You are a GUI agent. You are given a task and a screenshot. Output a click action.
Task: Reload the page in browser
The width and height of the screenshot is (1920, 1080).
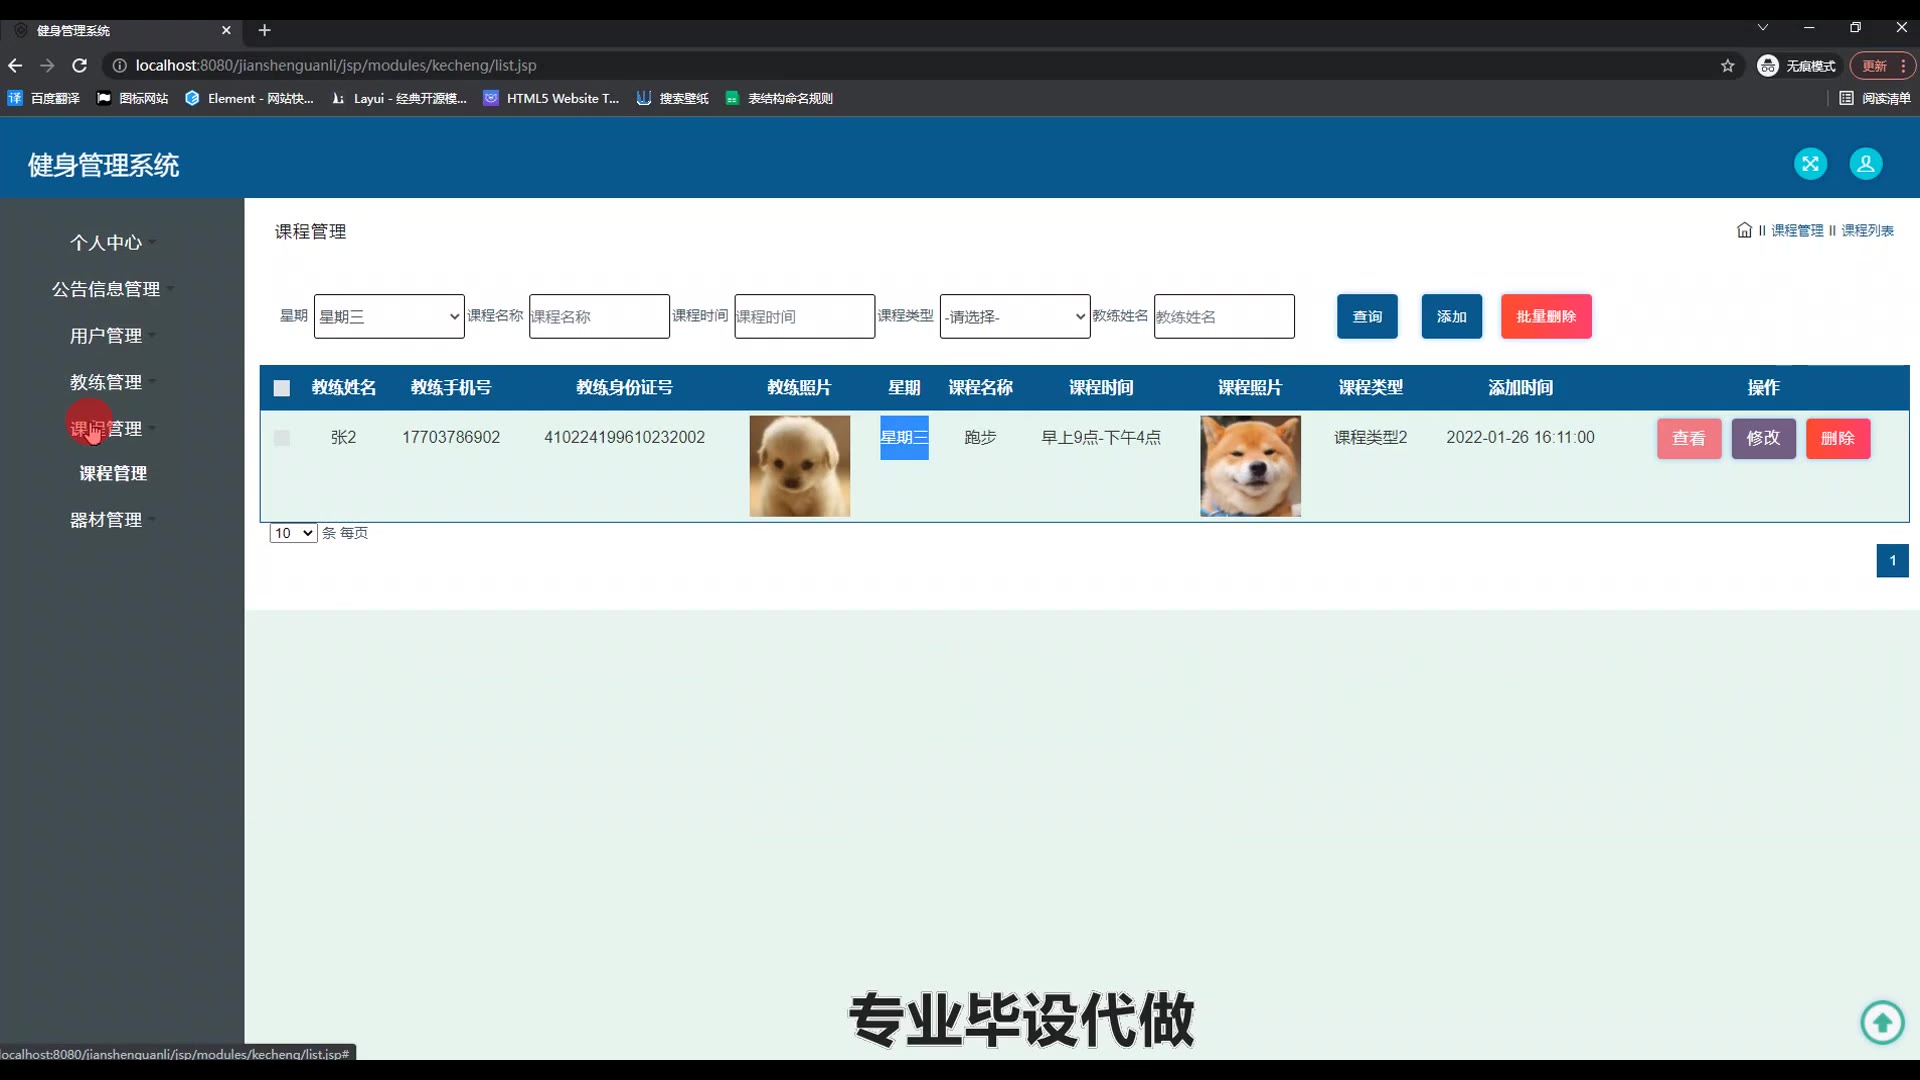[x=80, y=66]
